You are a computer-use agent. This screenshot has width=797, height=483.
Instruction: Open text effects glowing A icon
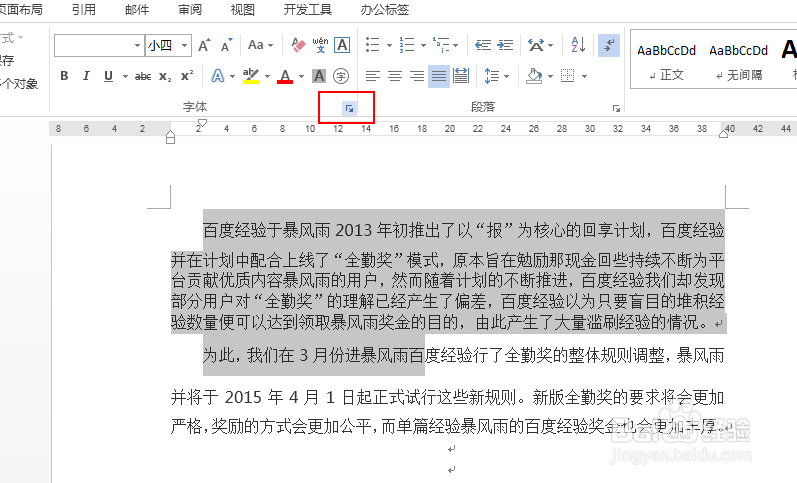[218, 76]
